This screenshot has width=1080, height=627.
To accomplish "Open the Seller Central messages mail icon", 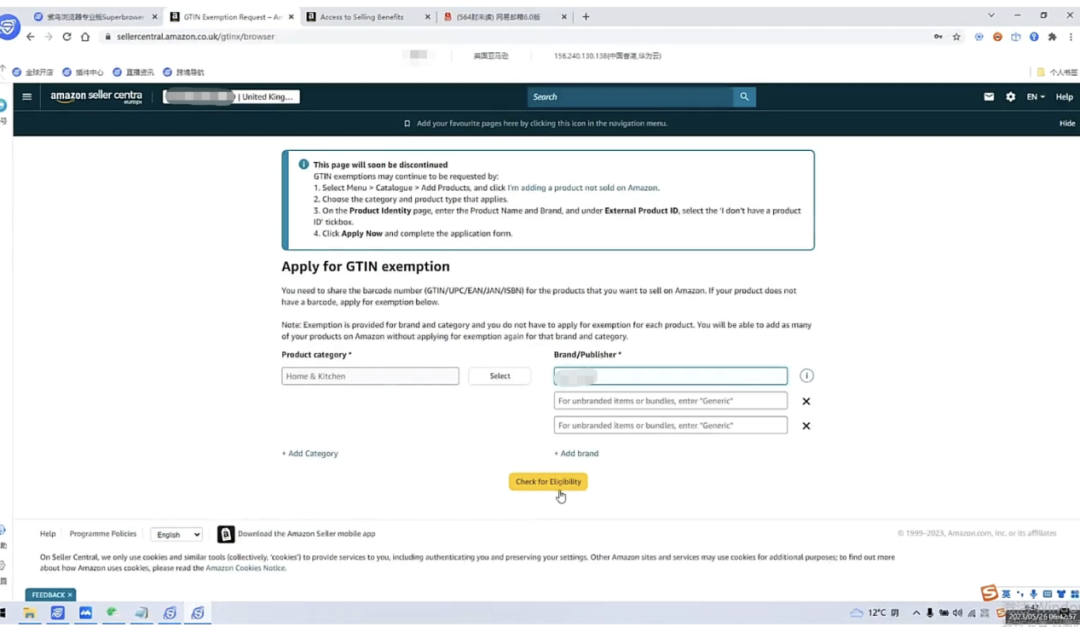I will [988, 96].
